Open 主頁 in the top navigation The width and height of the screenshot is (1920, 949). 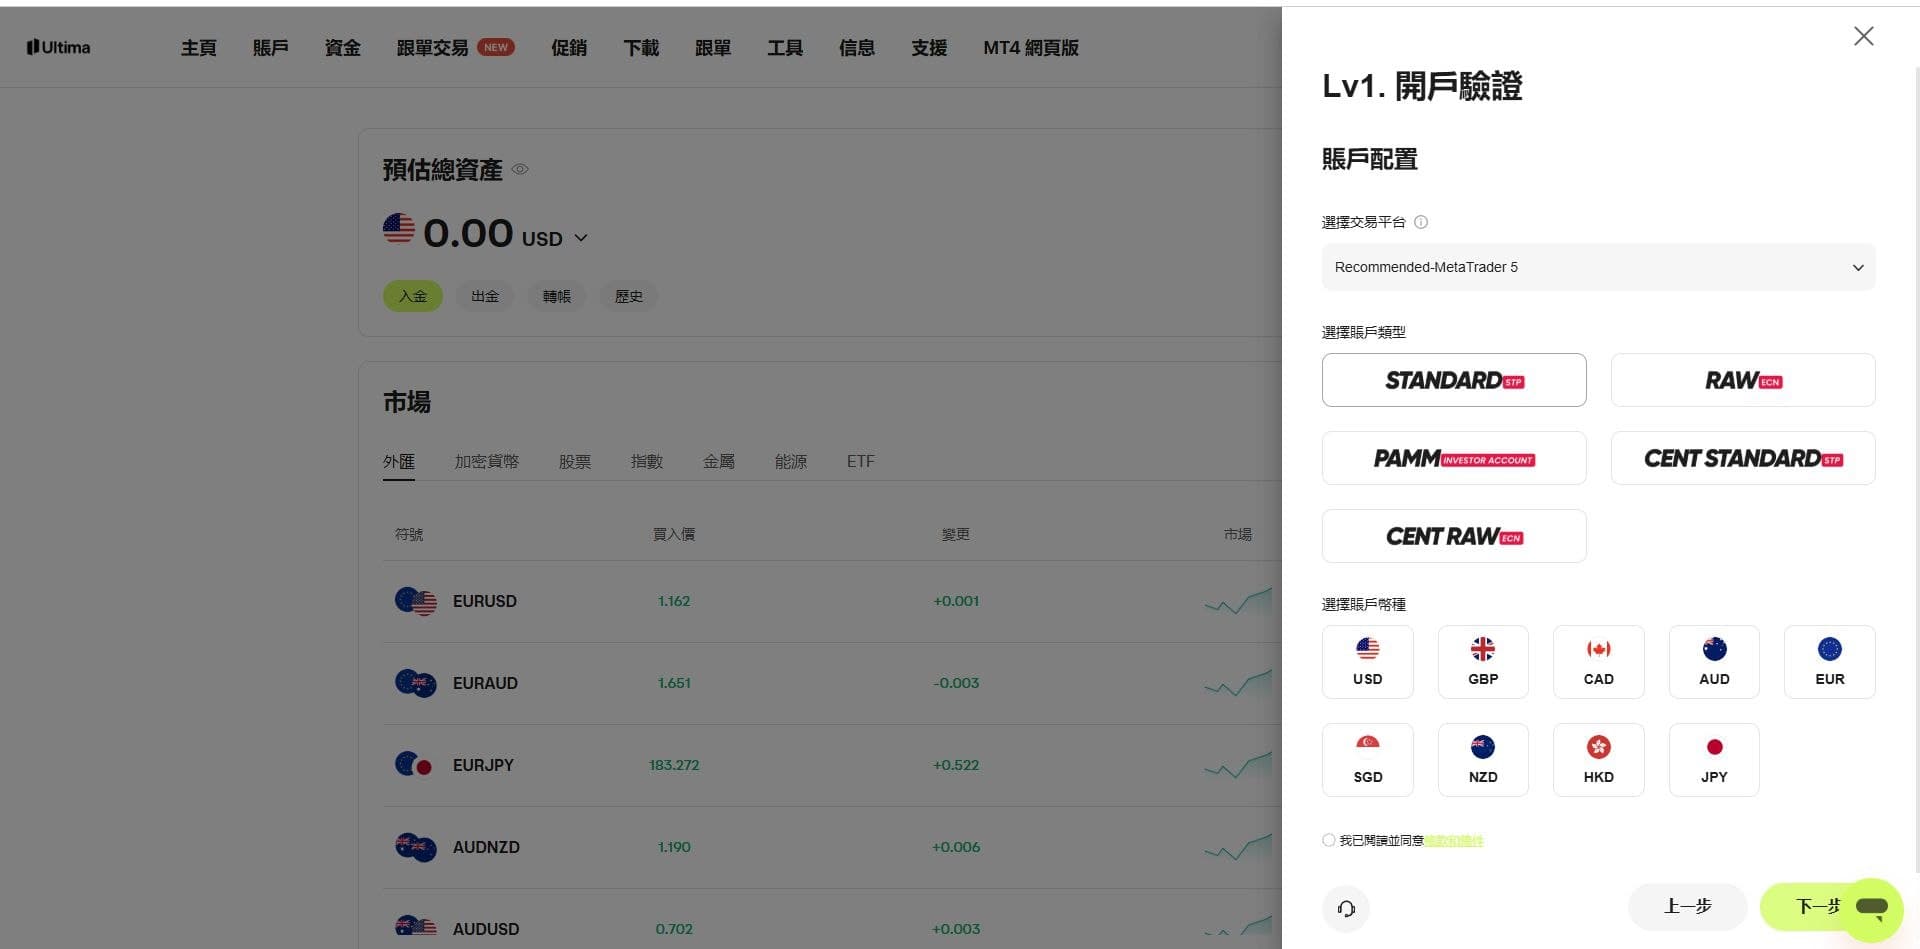tap(198, 48)
